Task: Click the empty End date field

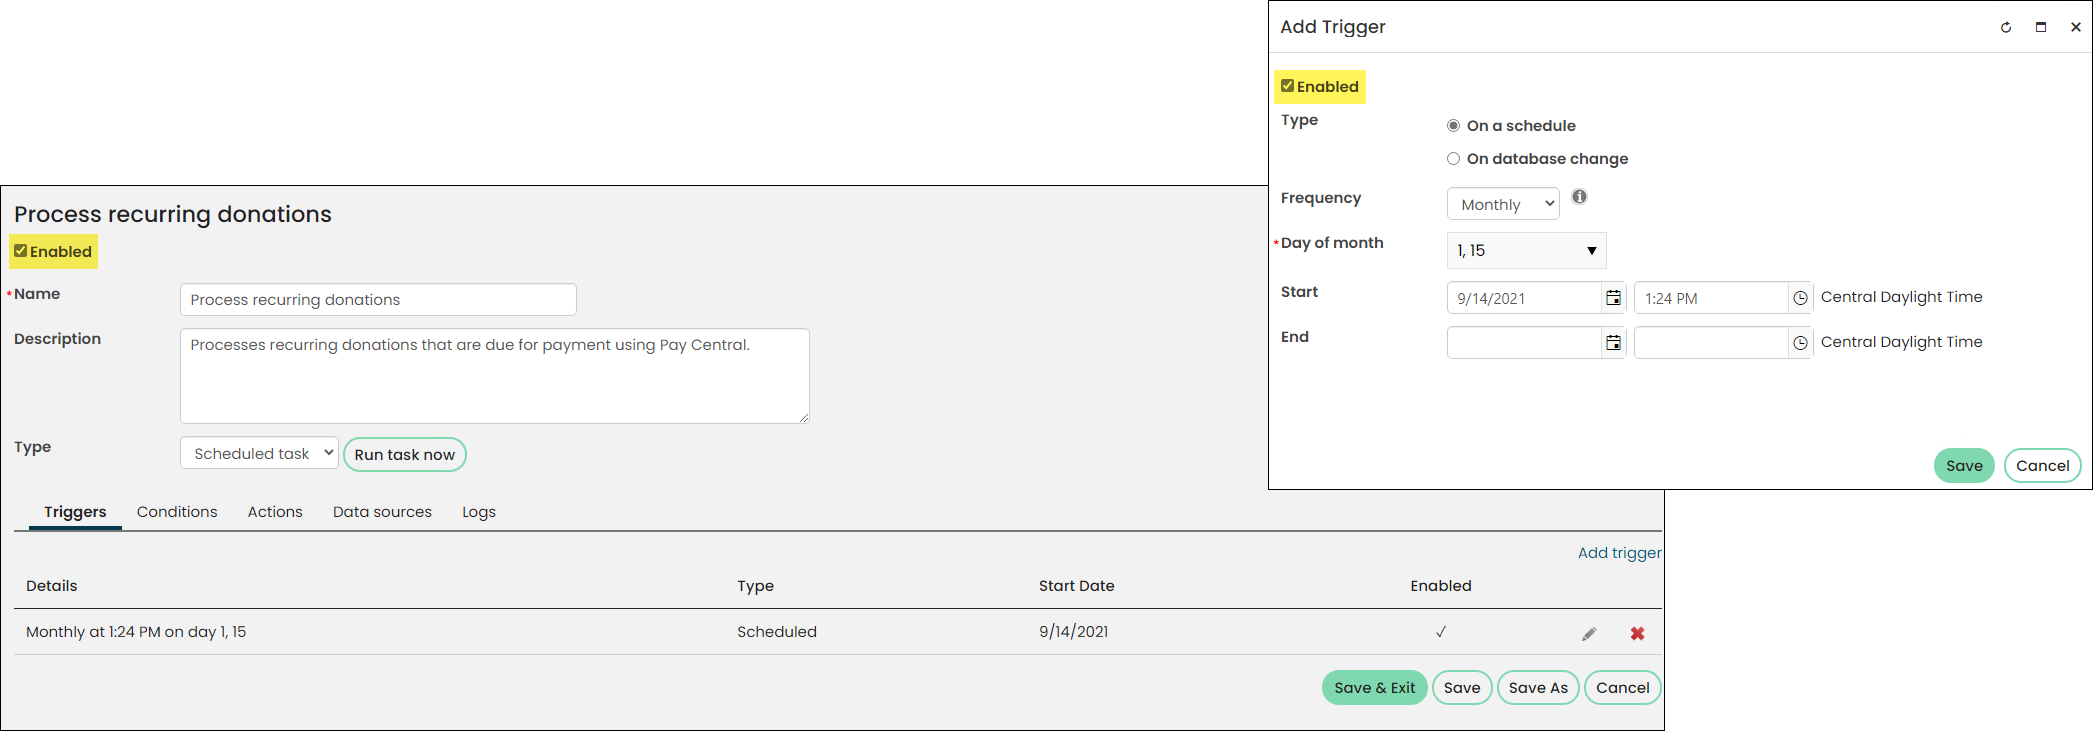Action: point(1524,343)
